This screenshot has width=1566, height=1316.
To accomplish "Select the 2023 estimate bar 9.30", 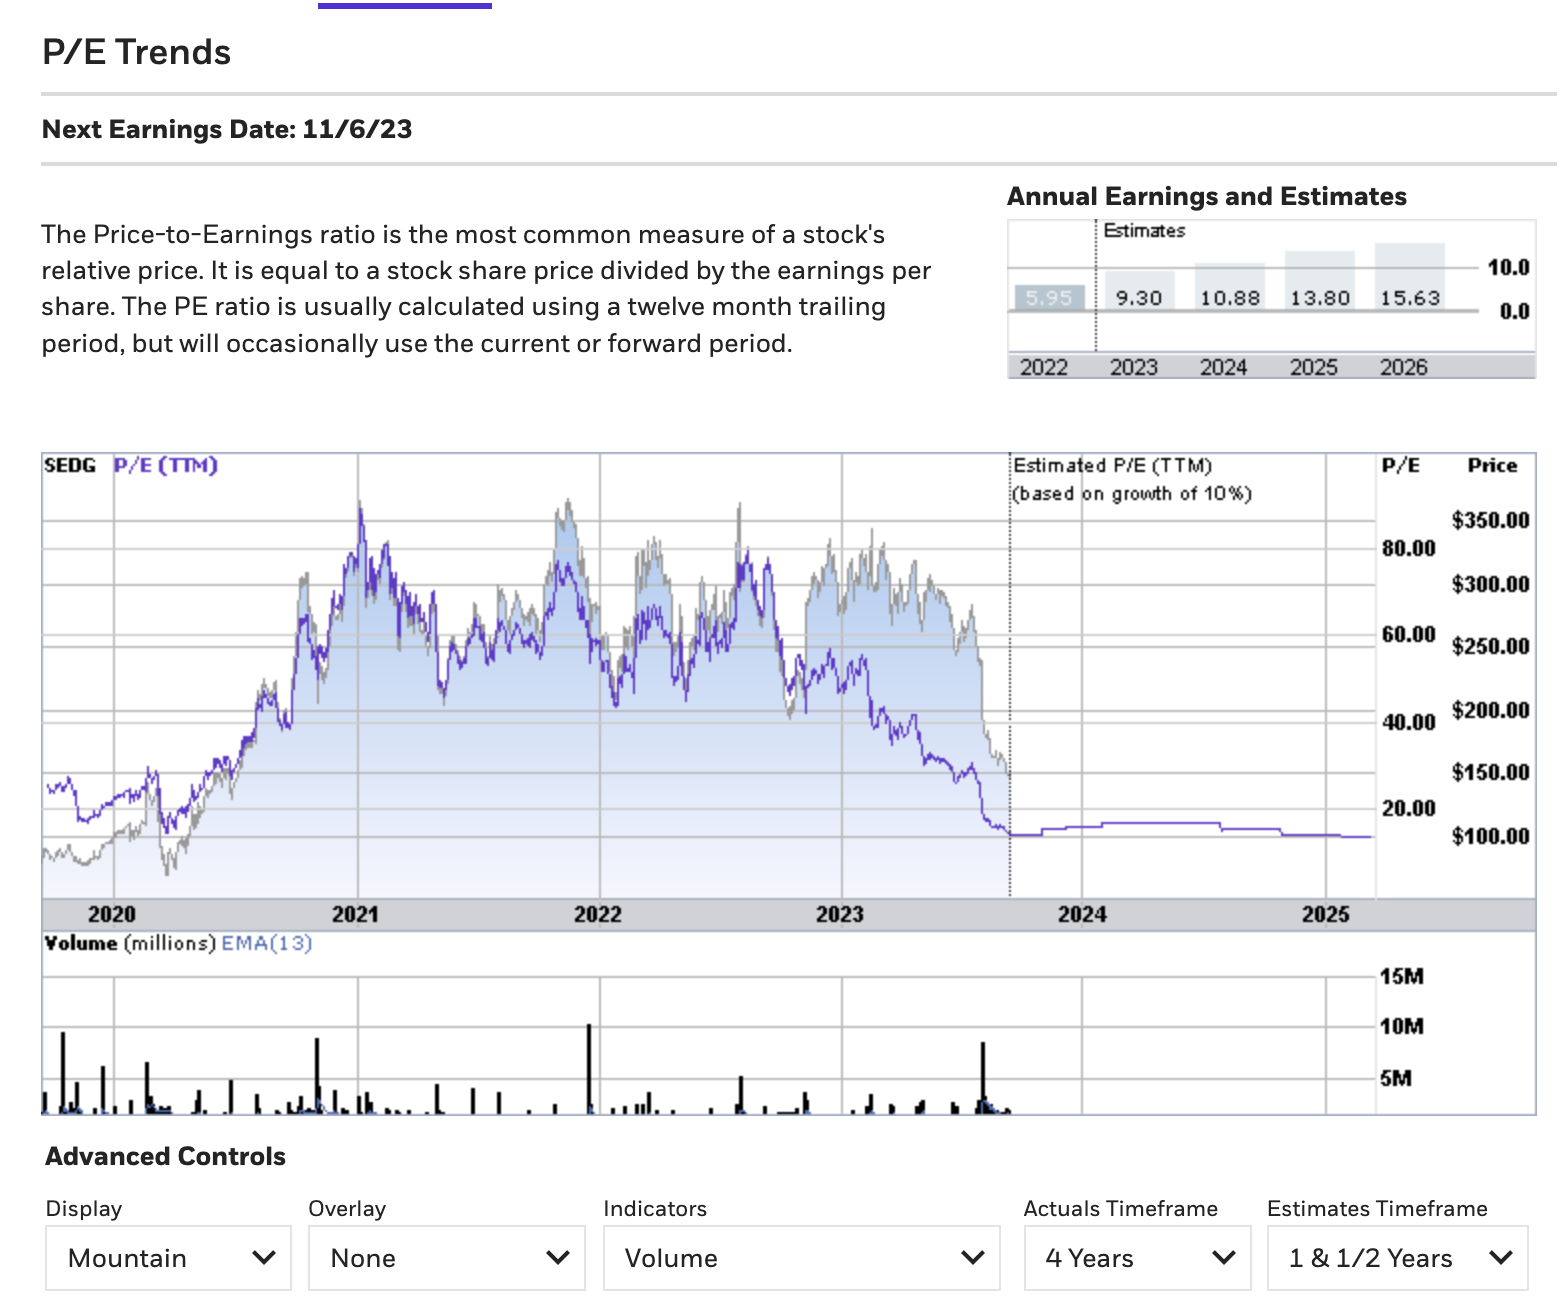I will [x=1139, y=291].
